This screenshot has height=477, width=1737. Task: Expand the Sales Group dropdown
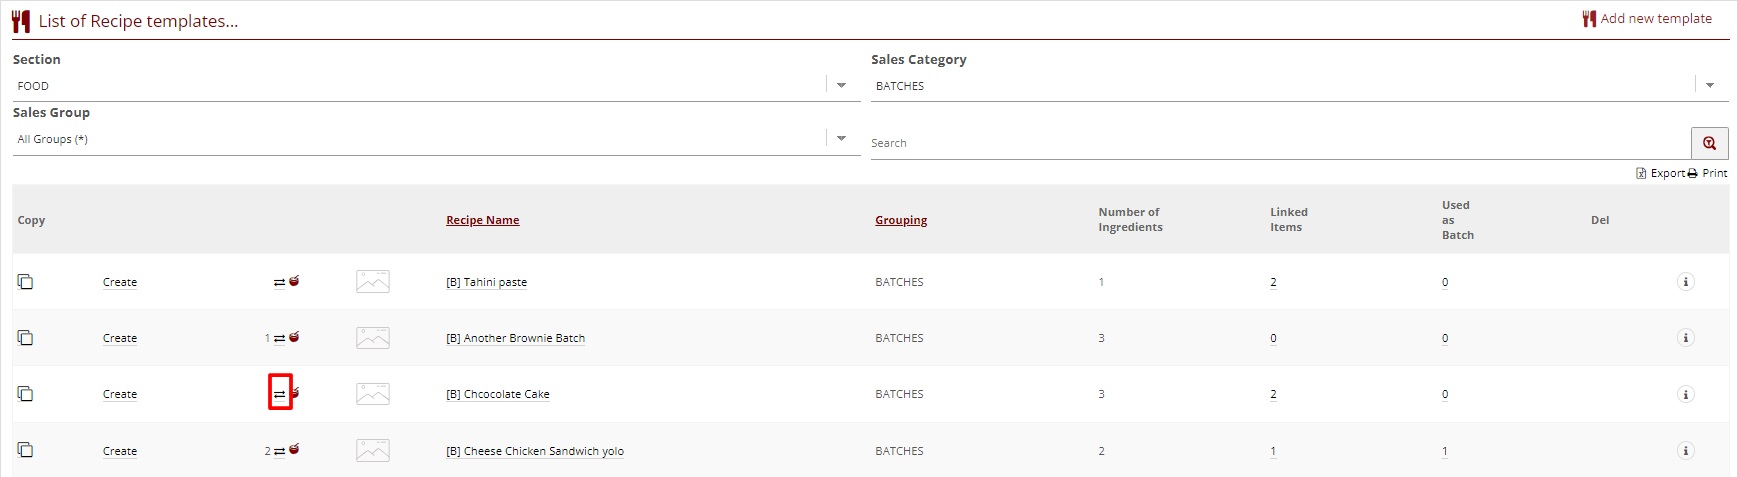[x=841, y=139]
